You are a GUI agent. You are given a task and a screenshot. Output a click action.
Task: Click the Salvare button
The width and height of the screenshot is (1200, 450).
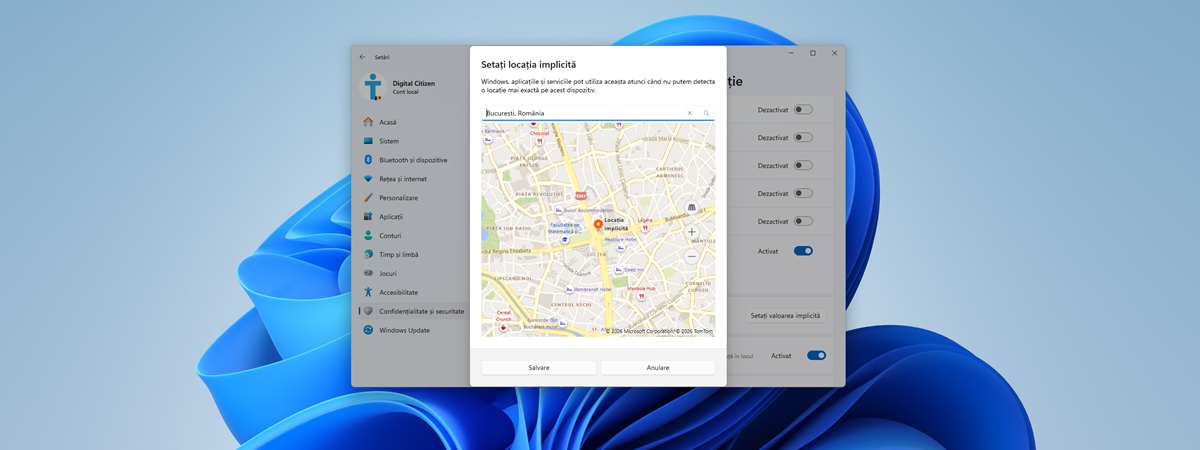click(539, 367)
